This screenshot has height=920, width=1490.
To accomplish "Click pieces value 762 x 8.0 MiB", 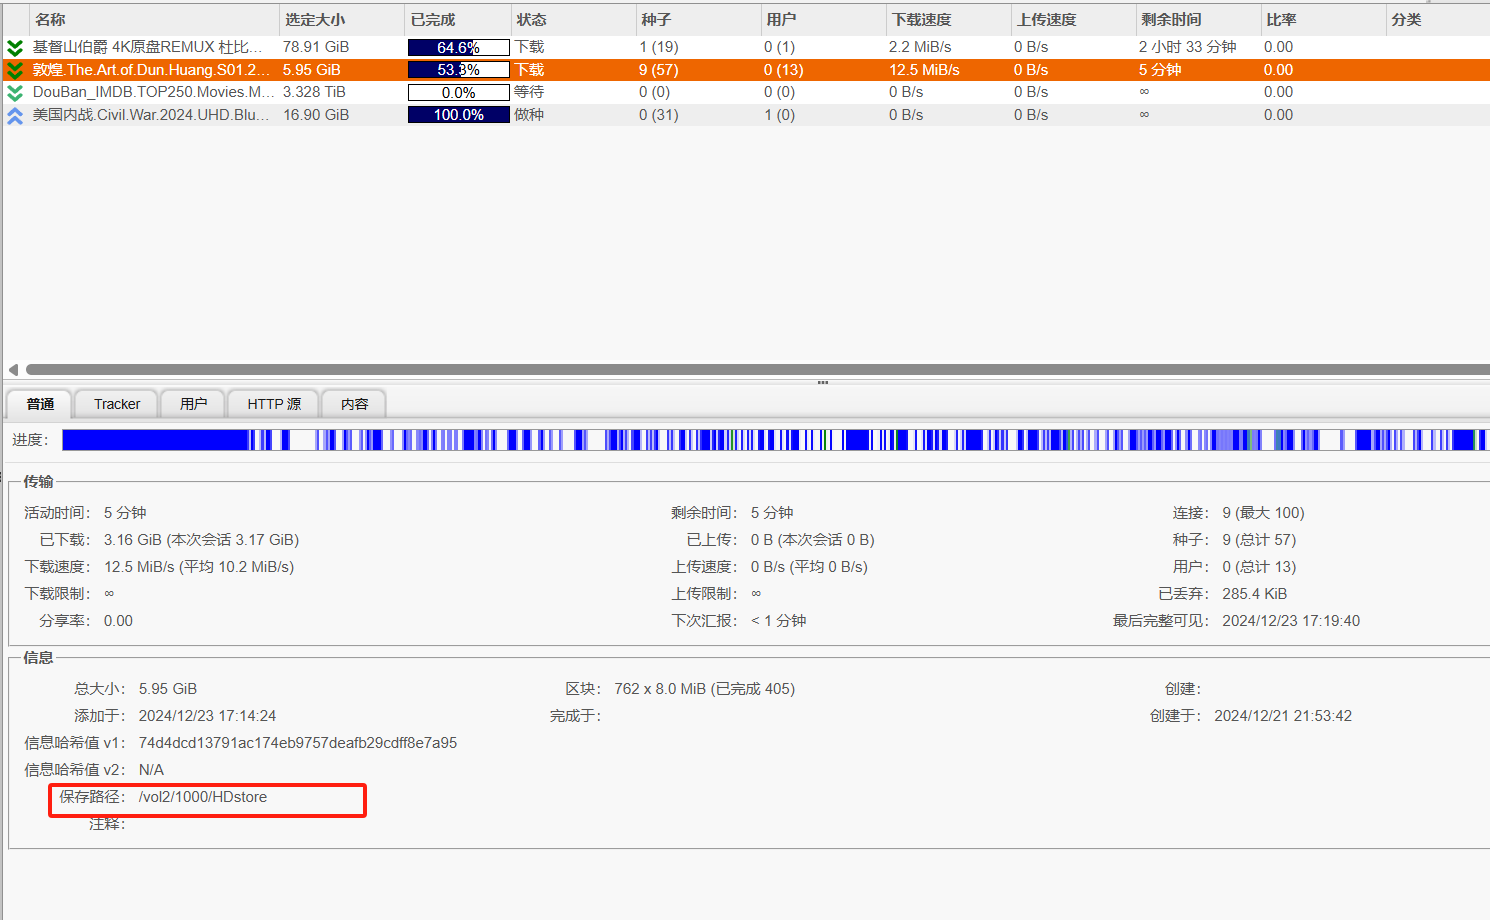I will tap(705, 689).
